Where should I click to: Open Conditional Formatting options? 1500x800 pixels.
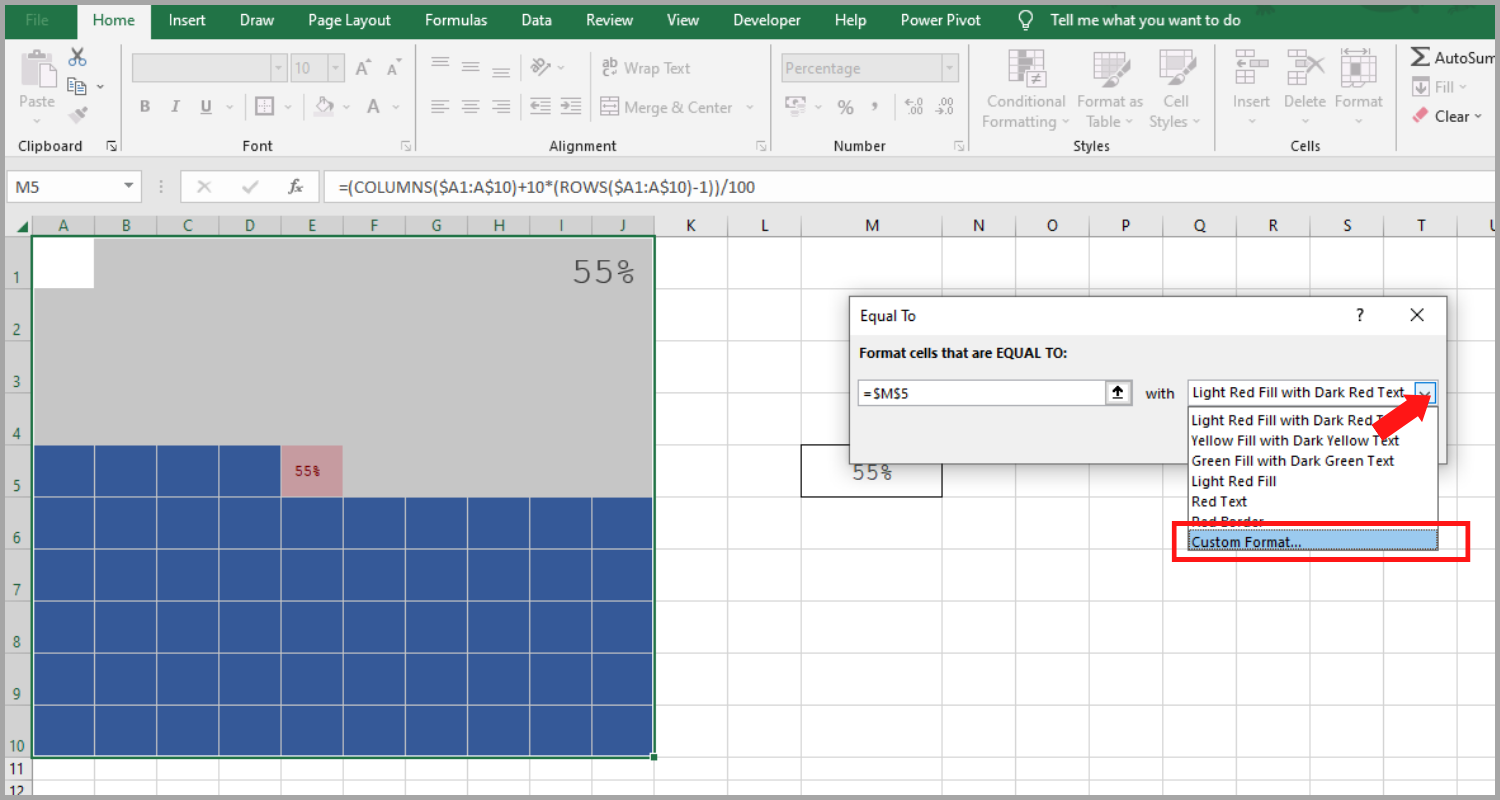click(x=1025, y=90)
